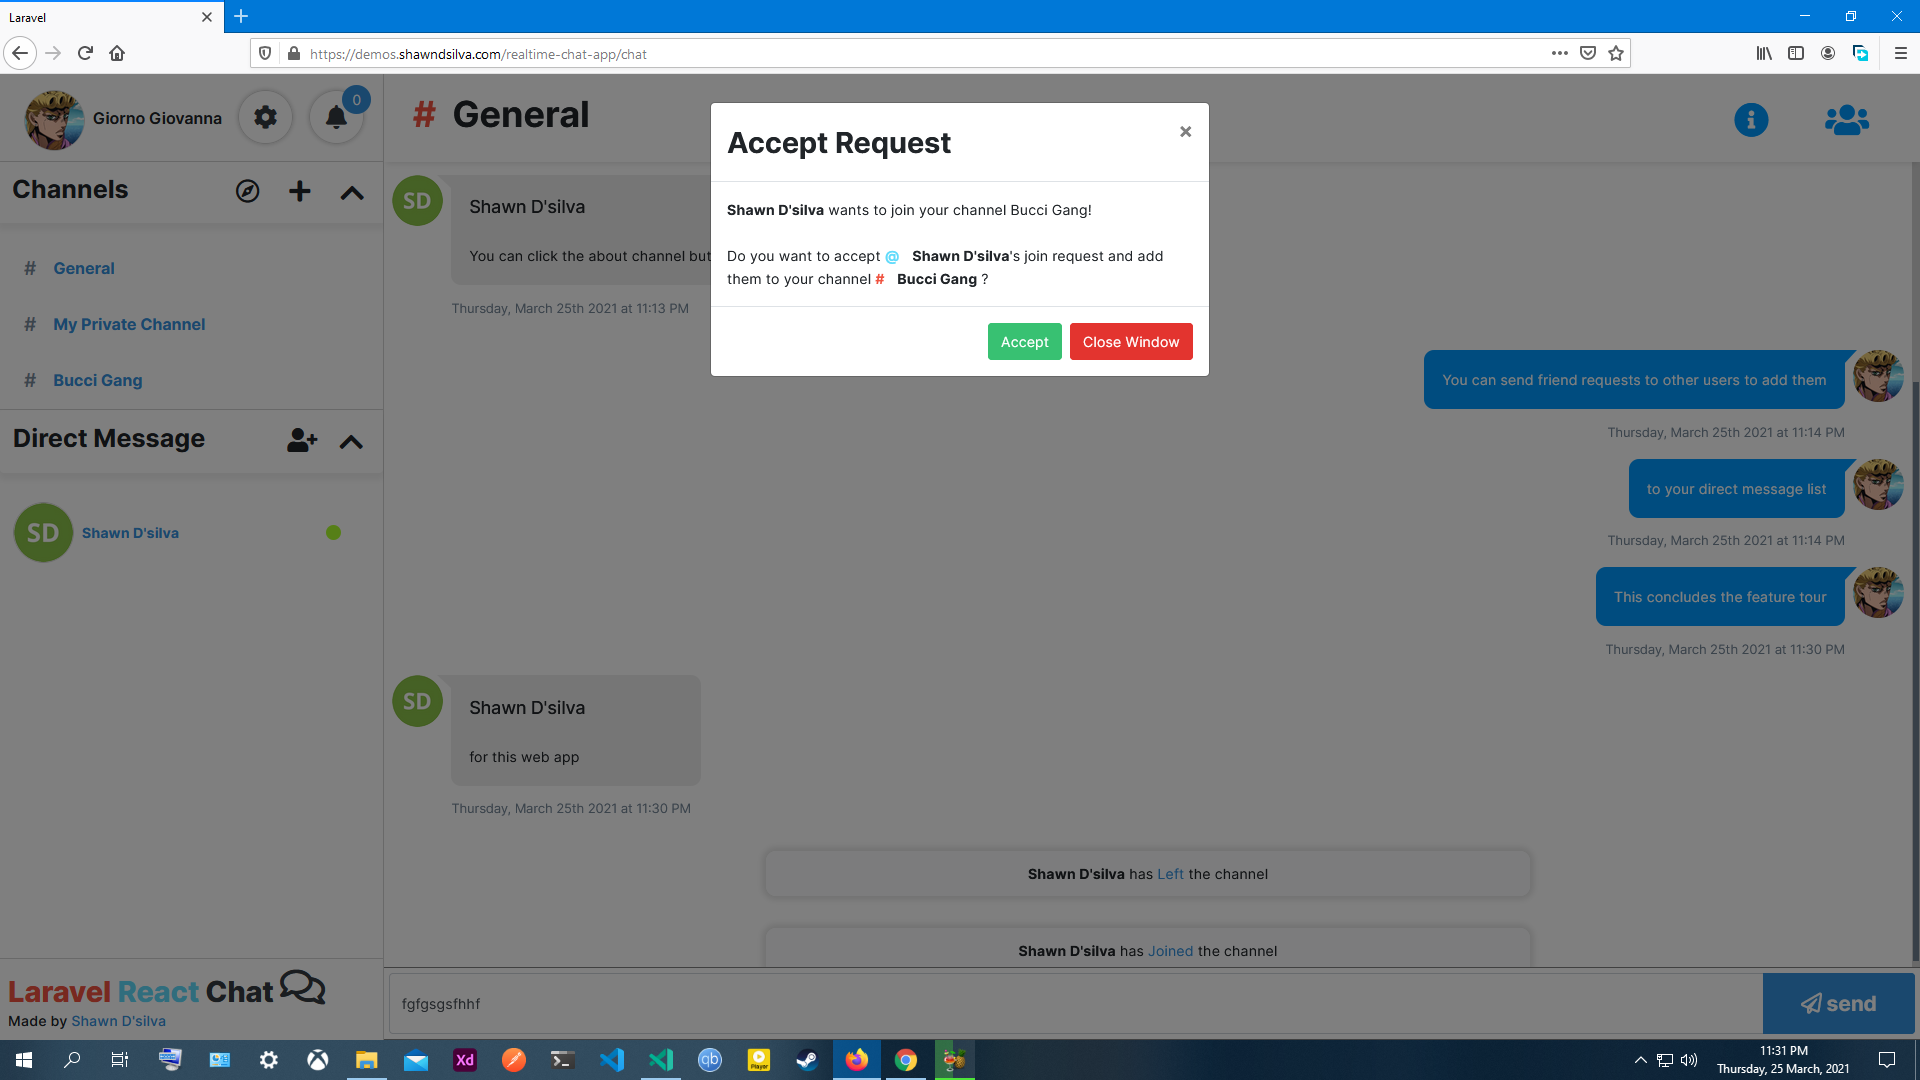
Task: Click the message input field
Action: click(x=1075, y=1003)
